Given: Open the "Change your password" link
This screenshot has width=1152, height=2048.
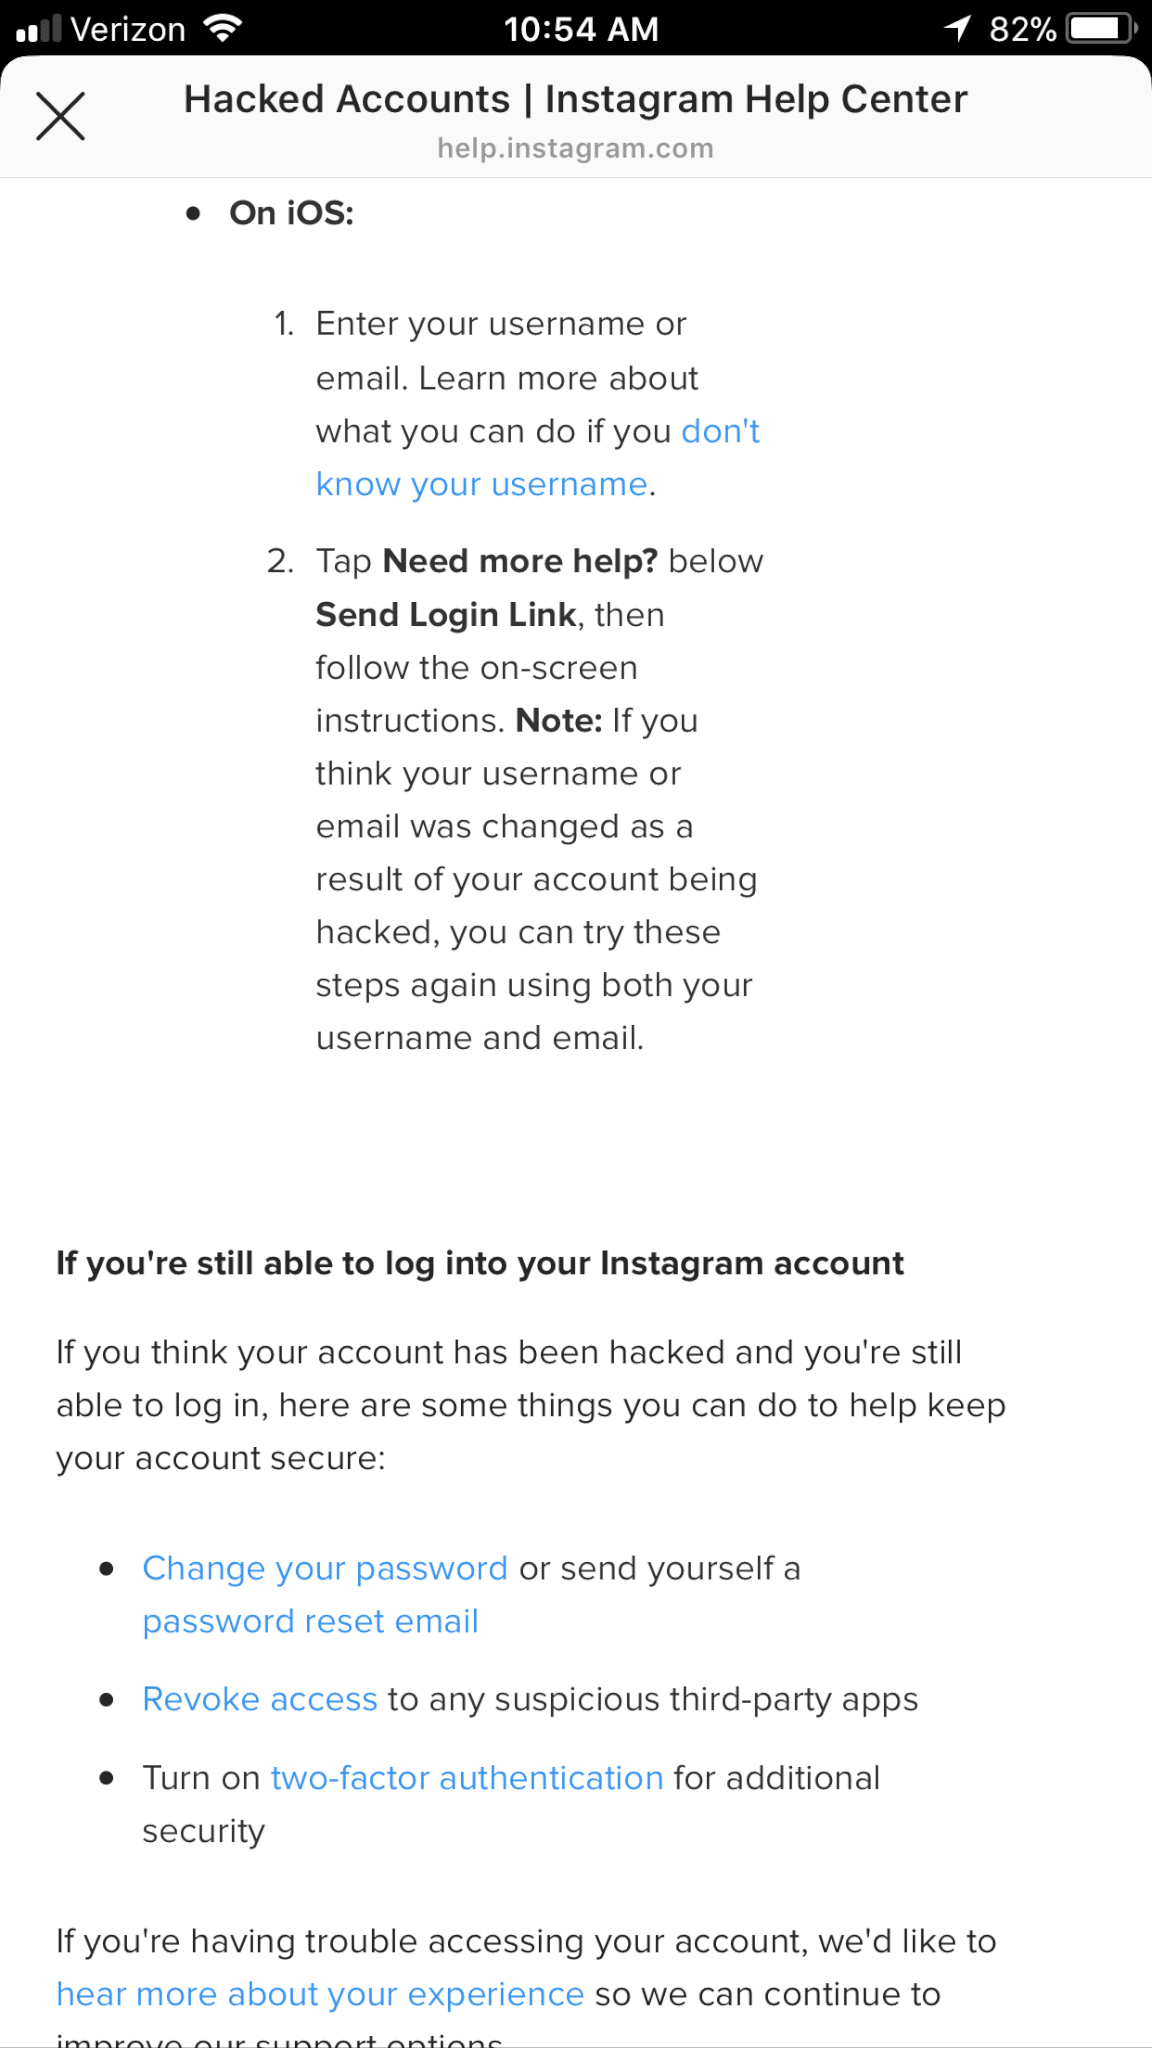Looking at the screenshot, I should click(x=325, y=1568).
